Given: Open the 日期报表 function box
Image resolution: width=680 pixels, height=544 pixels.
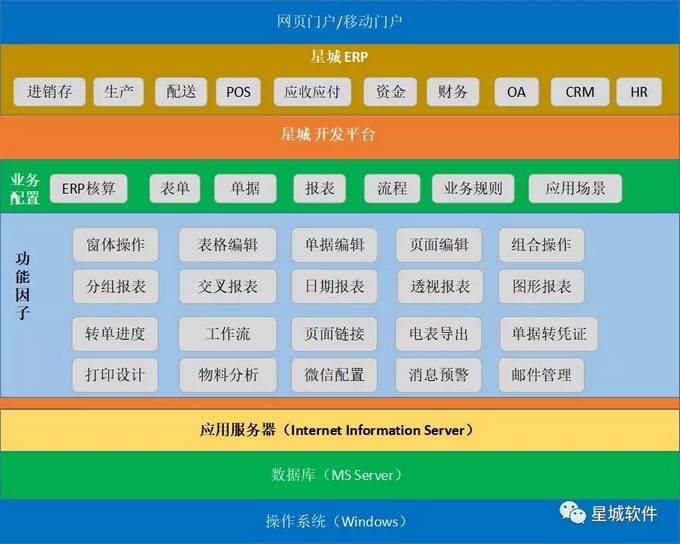Looking at the screenshot, I should [334, 286].
